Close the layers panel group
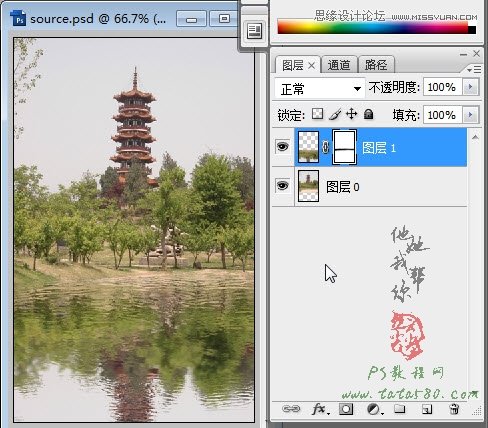This screenshot has height=428, width=488. tap(476, 54)
